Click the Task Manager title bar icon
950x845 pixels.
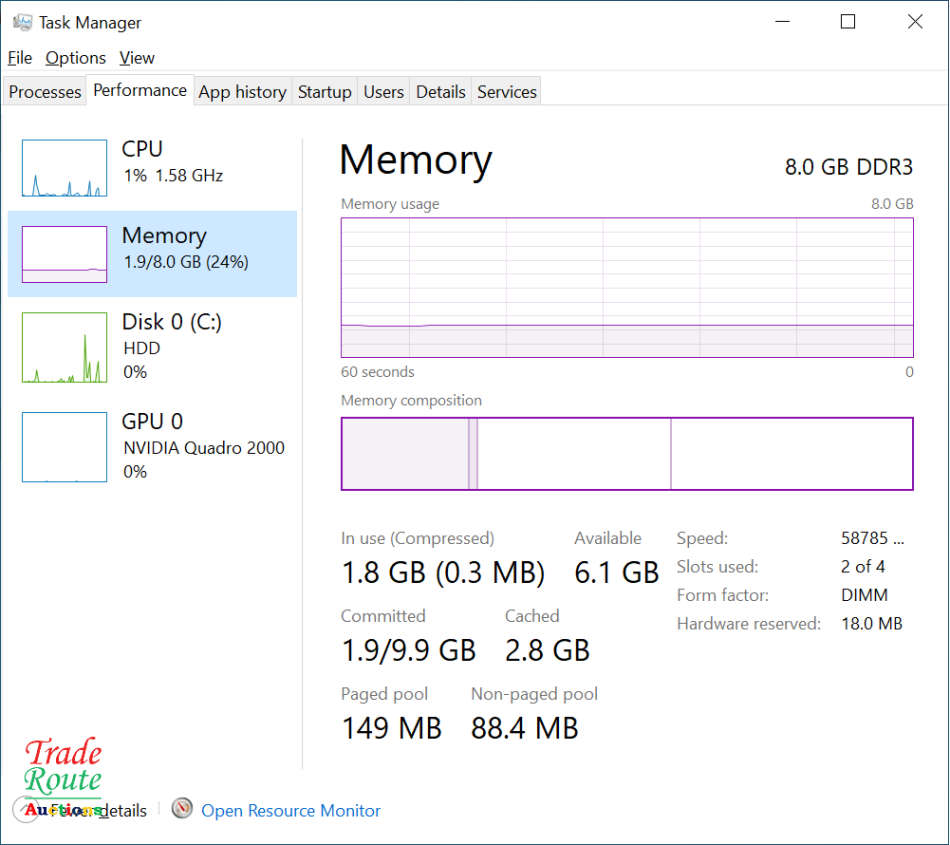click(22, 22)
